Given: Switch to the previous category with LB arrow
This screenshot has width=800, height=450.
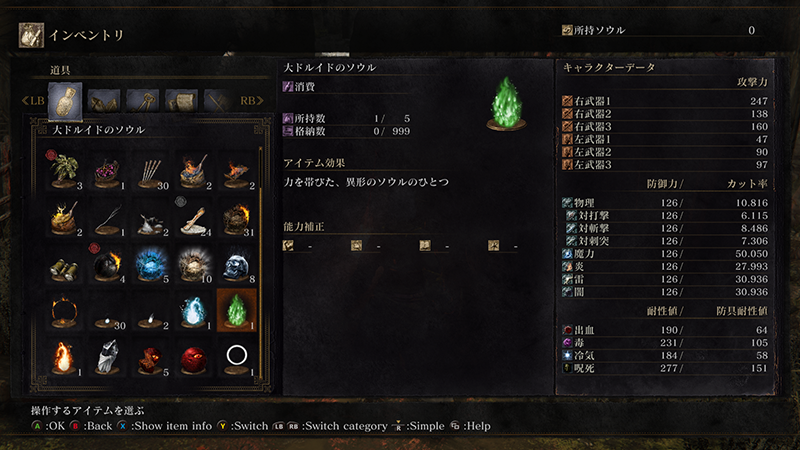Looking at the screenshot, I should point(33,101).
